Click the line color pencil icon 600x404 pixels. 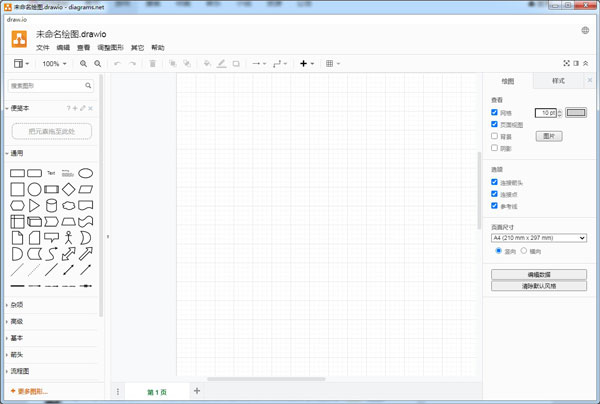point(222,64)
